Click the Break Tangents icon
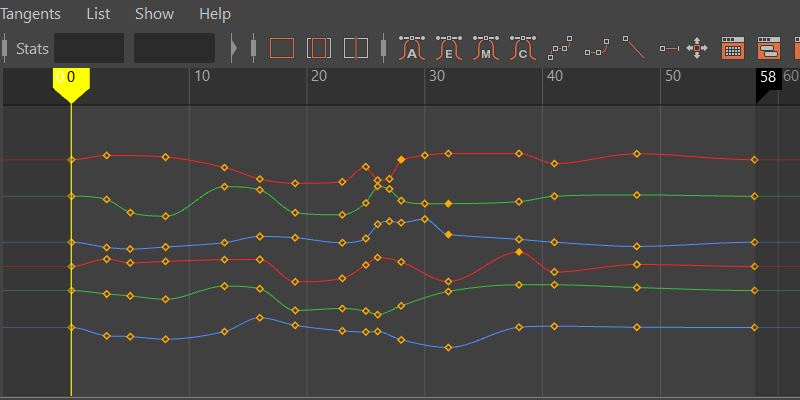The height and width of the screenshot is (400, 800). click(x=561, y=47)
